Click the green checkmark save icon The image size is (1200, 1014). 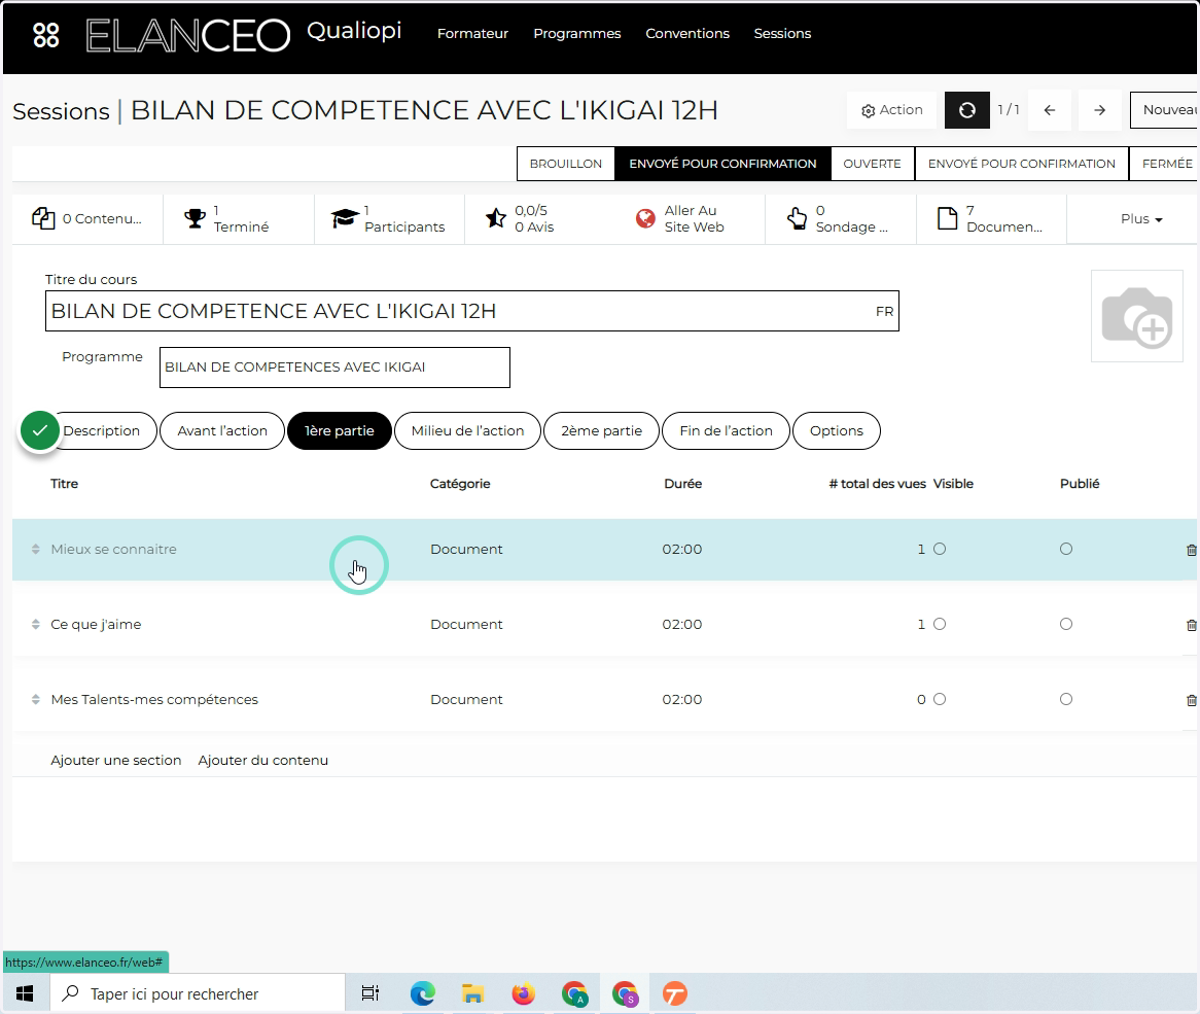click(x=40, y=431)
